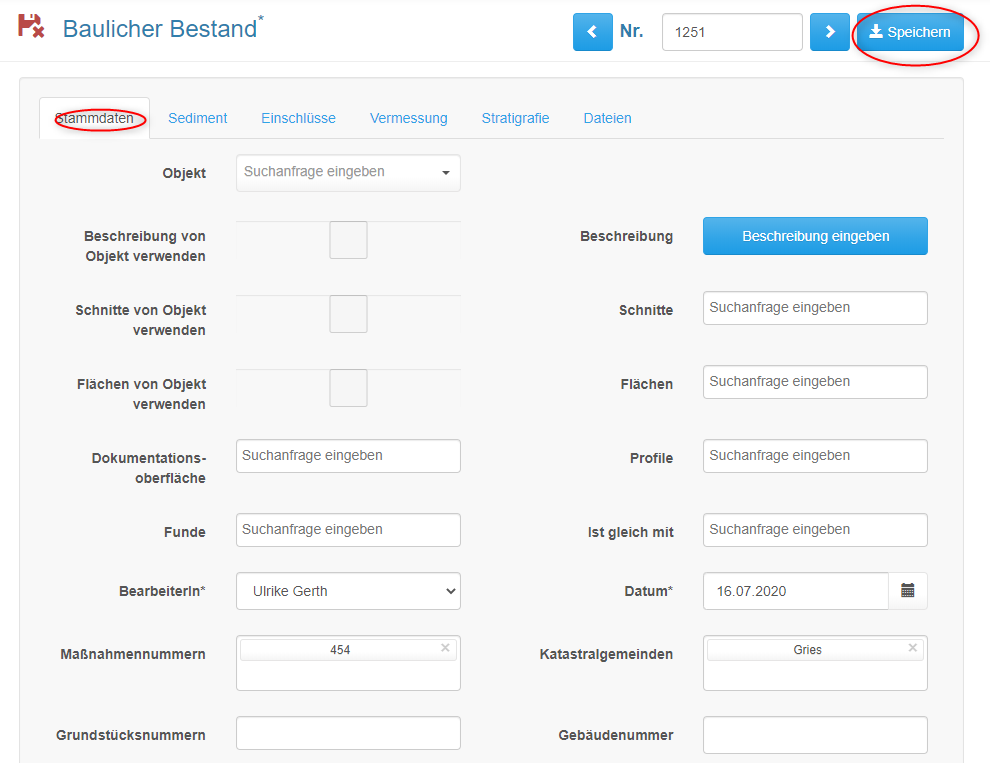The height and width of the screenshot is (763, 990).
Task: Select the Vermessung tab
Action: (x=409, y=118)
